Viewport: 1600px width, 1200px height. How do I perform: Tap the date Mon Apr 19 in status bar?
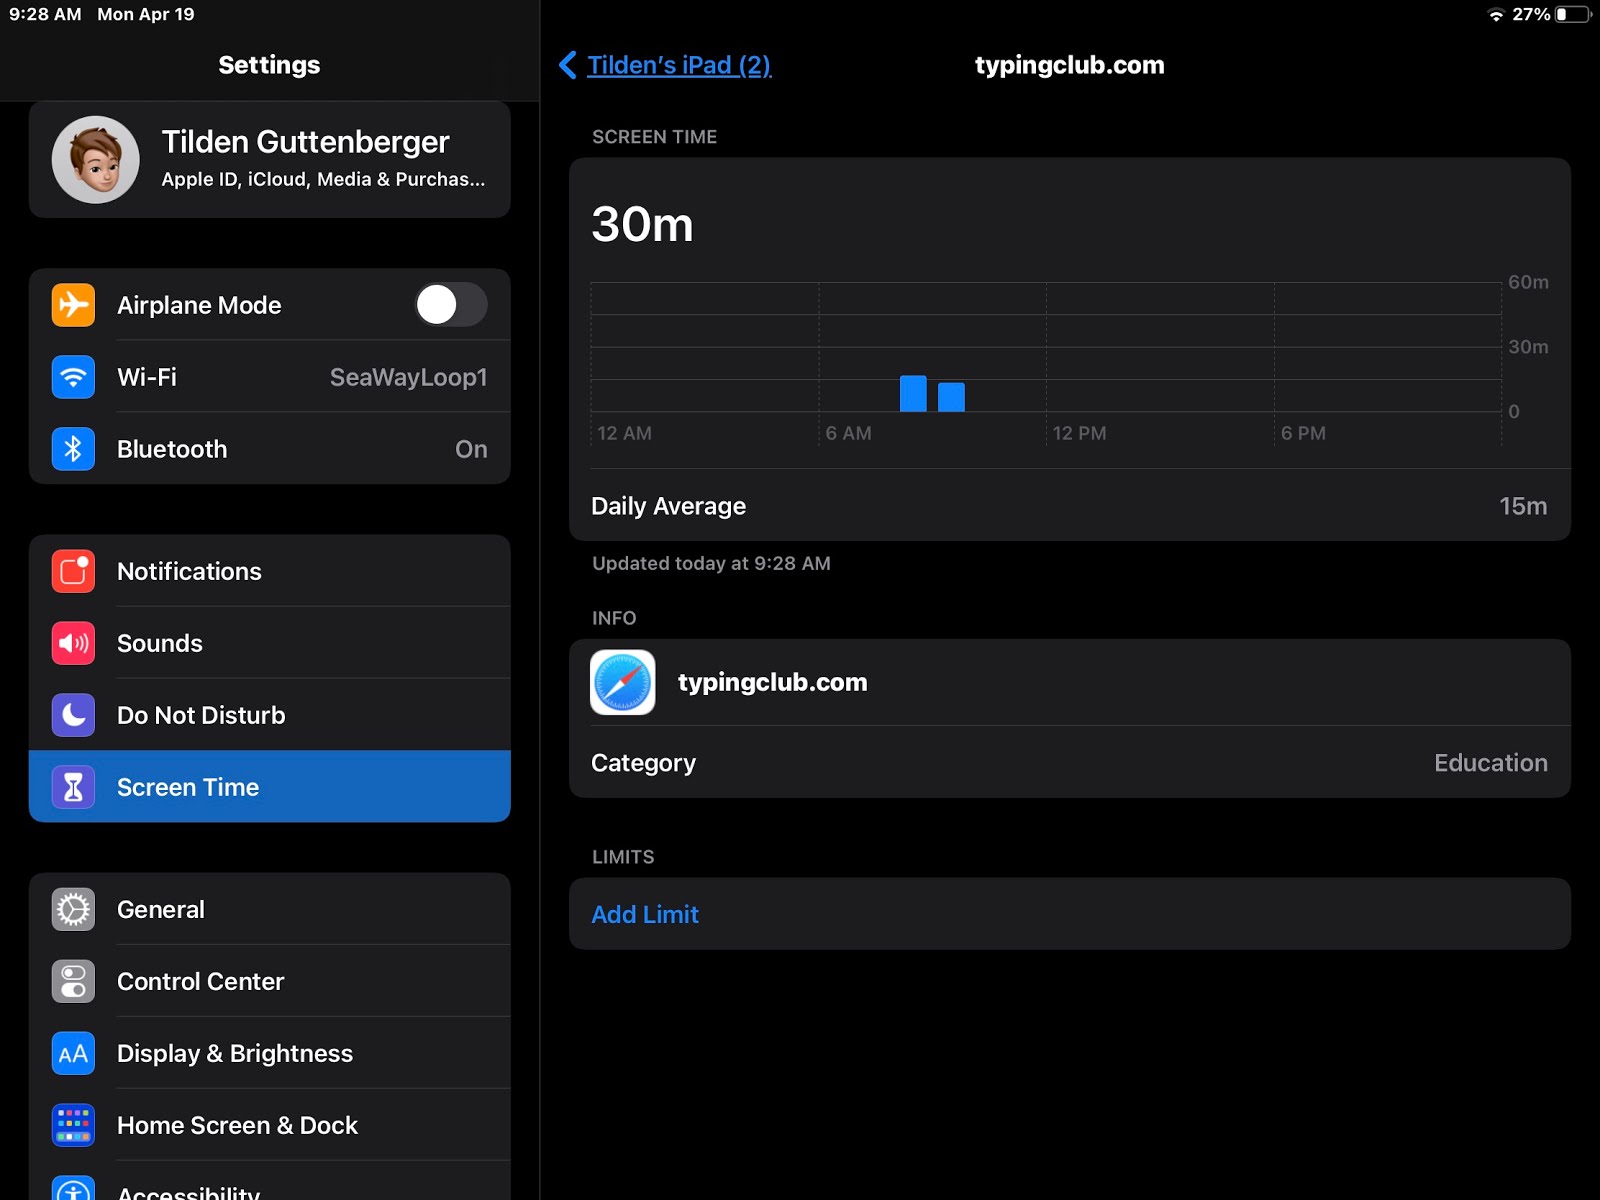point(146,14)
